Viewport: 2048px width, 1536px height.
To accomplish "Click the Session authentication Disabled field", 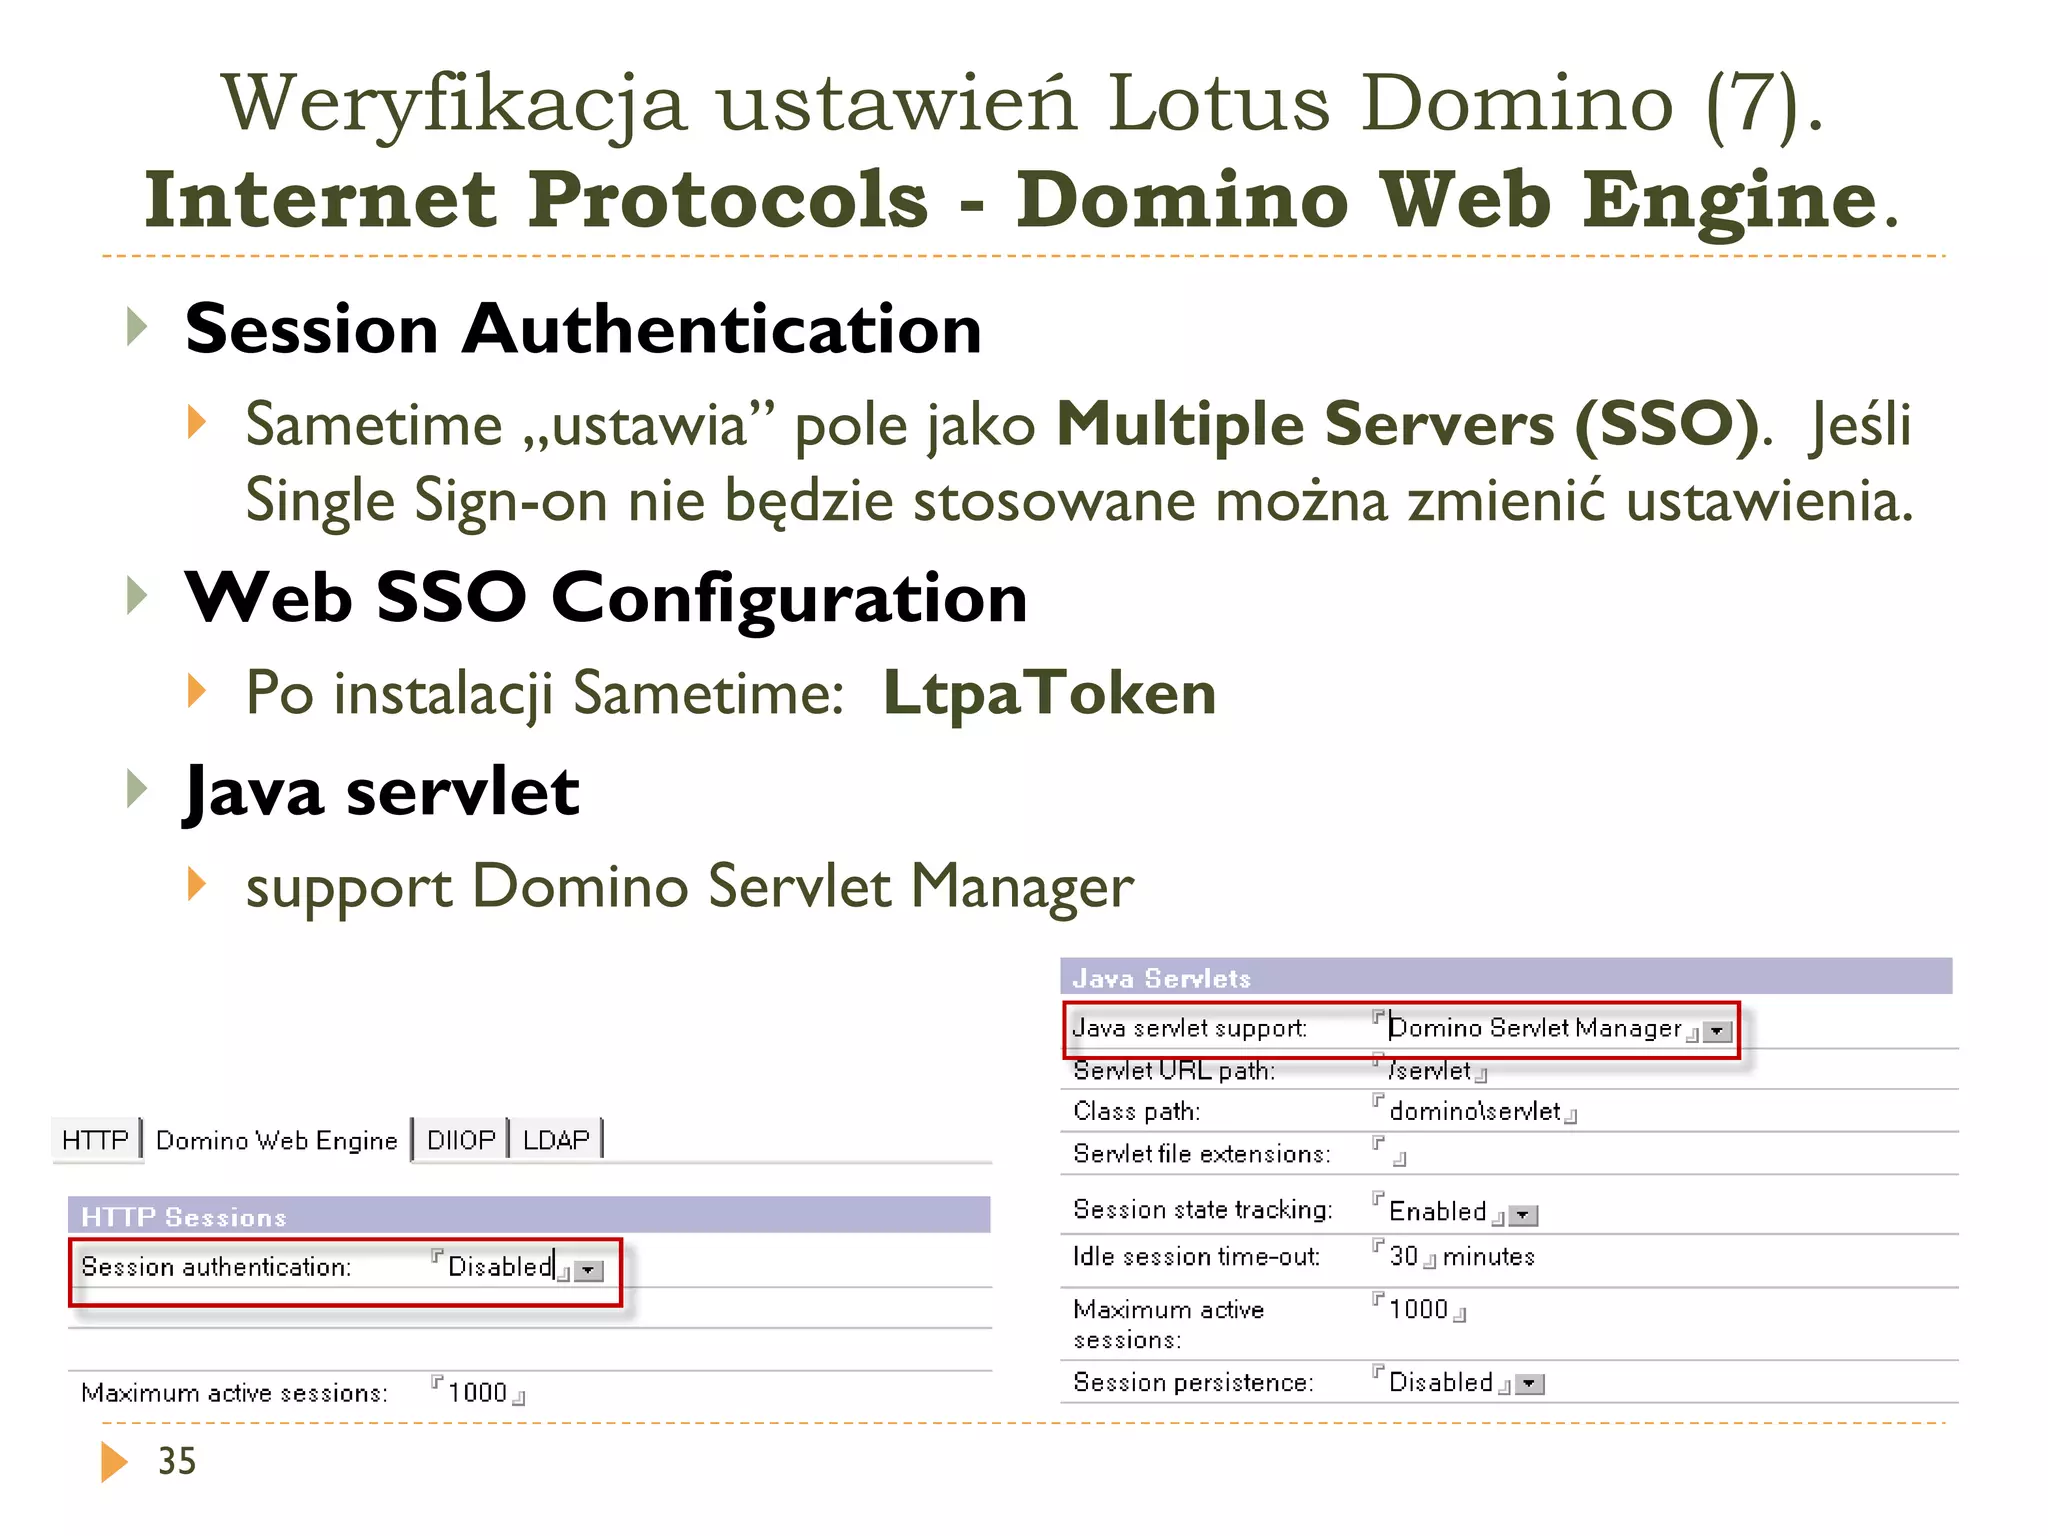I will pyautogui.click(x=500, y=1267).
